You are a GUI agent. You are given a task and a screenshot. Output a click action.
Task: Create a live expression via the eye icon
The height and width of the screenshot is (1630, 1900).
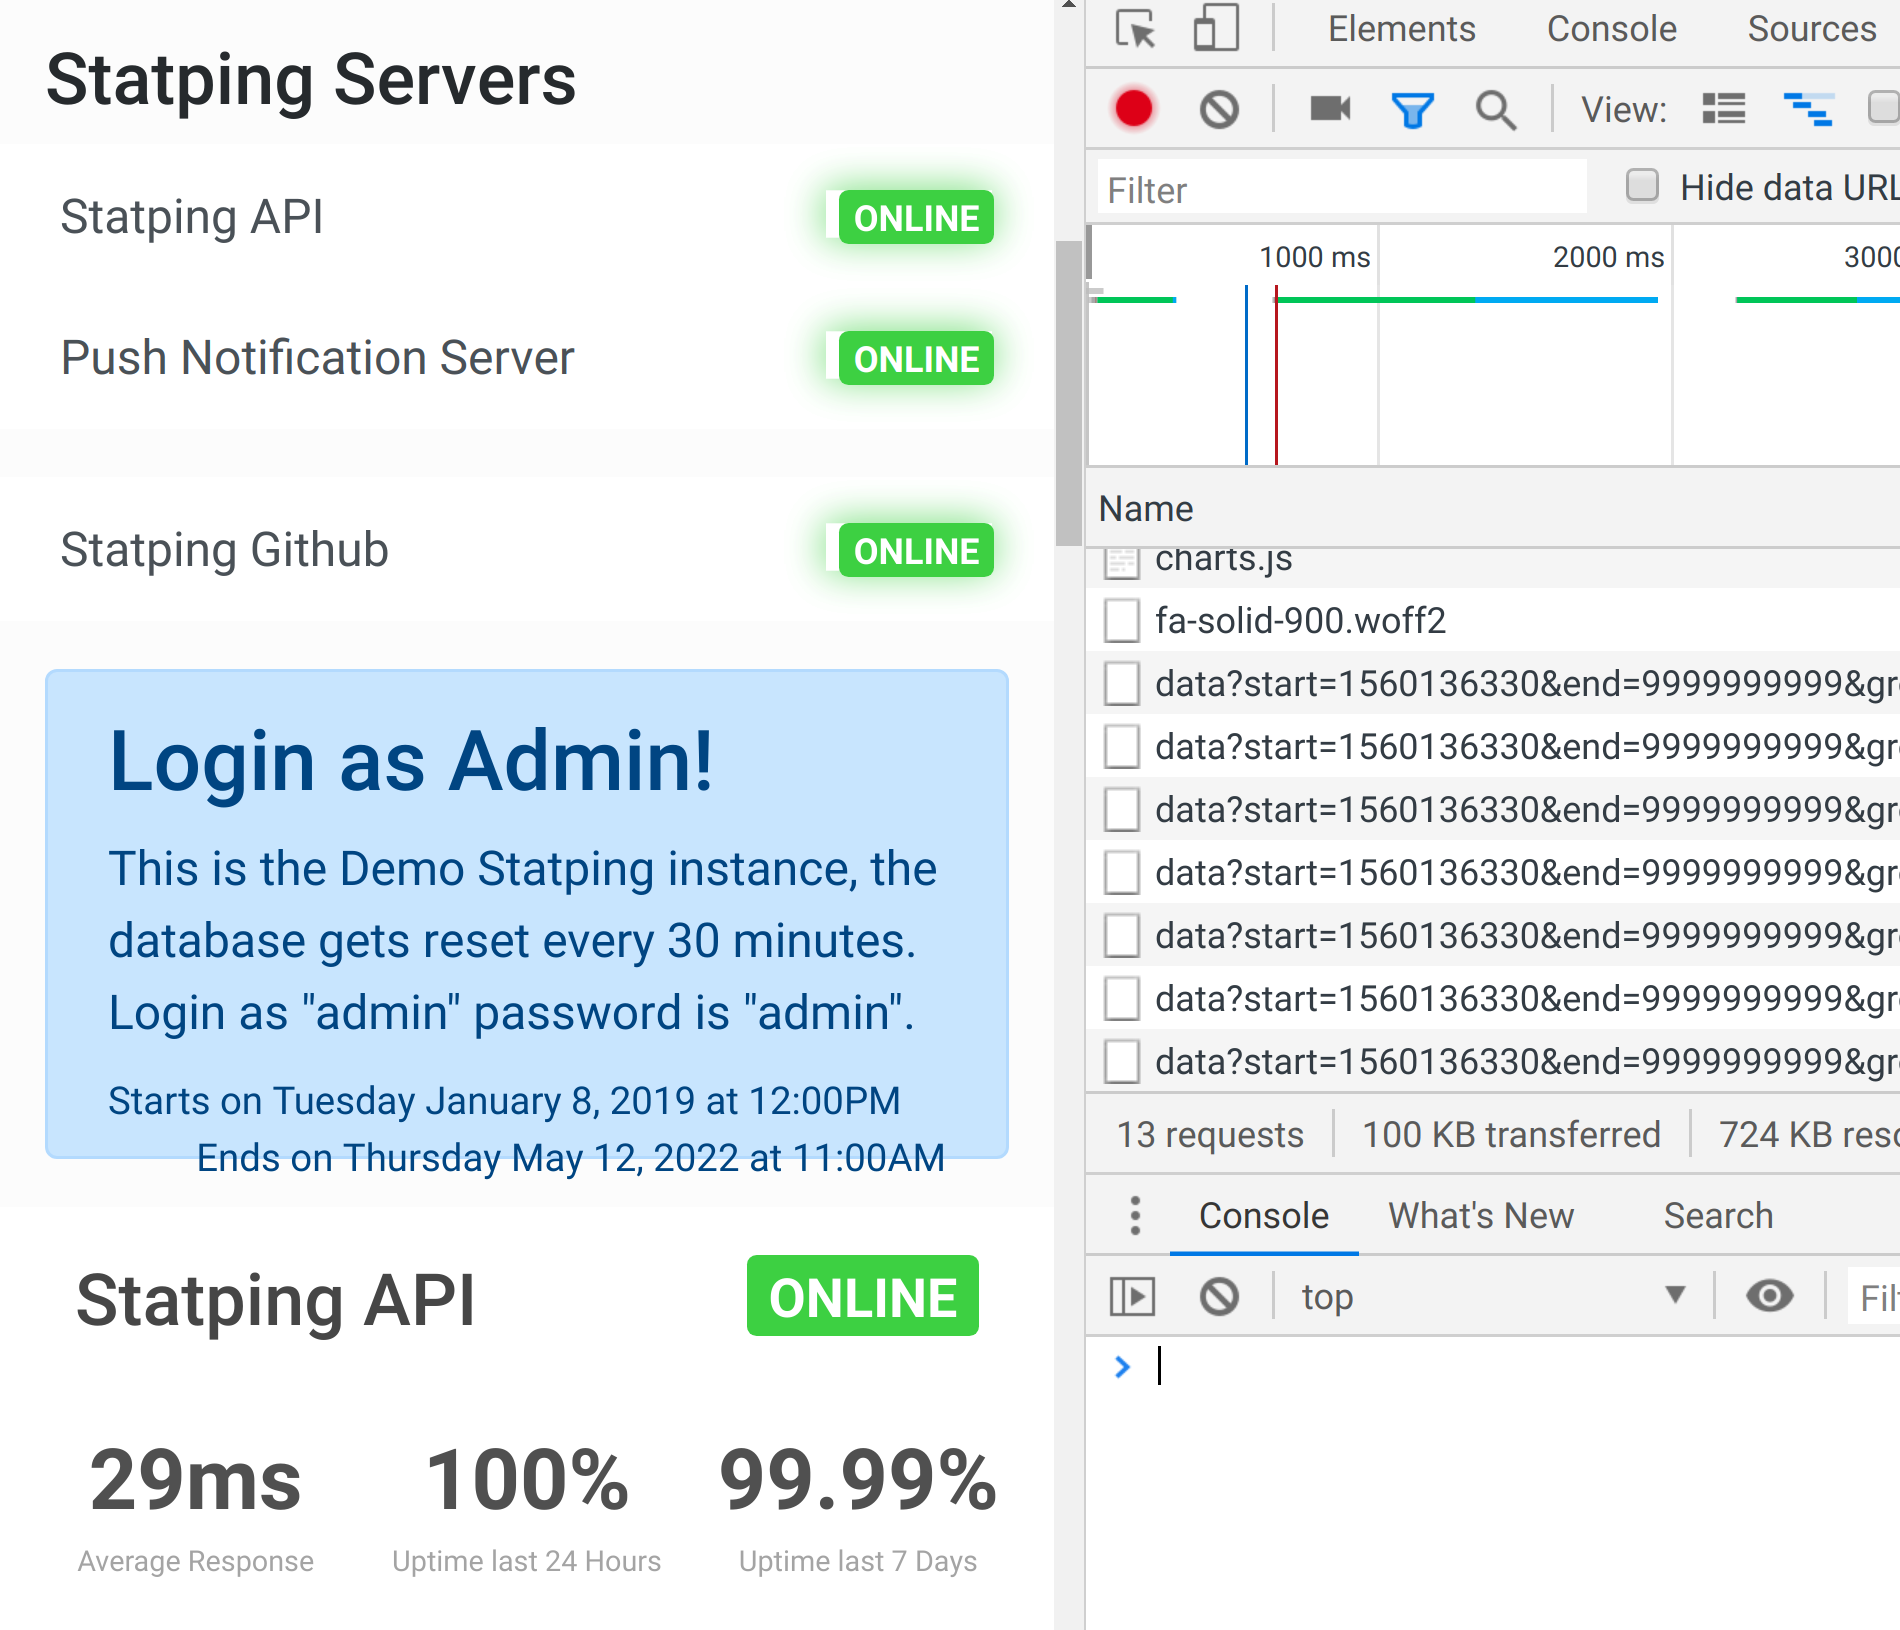click(1769, 1296)
